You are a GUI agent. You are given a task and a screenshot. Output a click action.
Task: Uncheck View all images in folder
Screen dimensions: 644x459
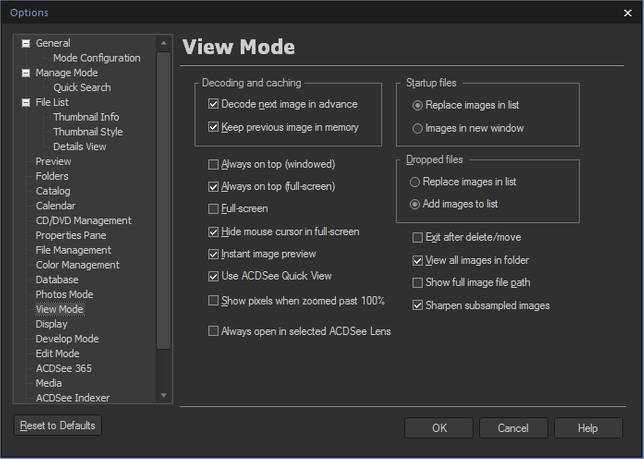417,260
